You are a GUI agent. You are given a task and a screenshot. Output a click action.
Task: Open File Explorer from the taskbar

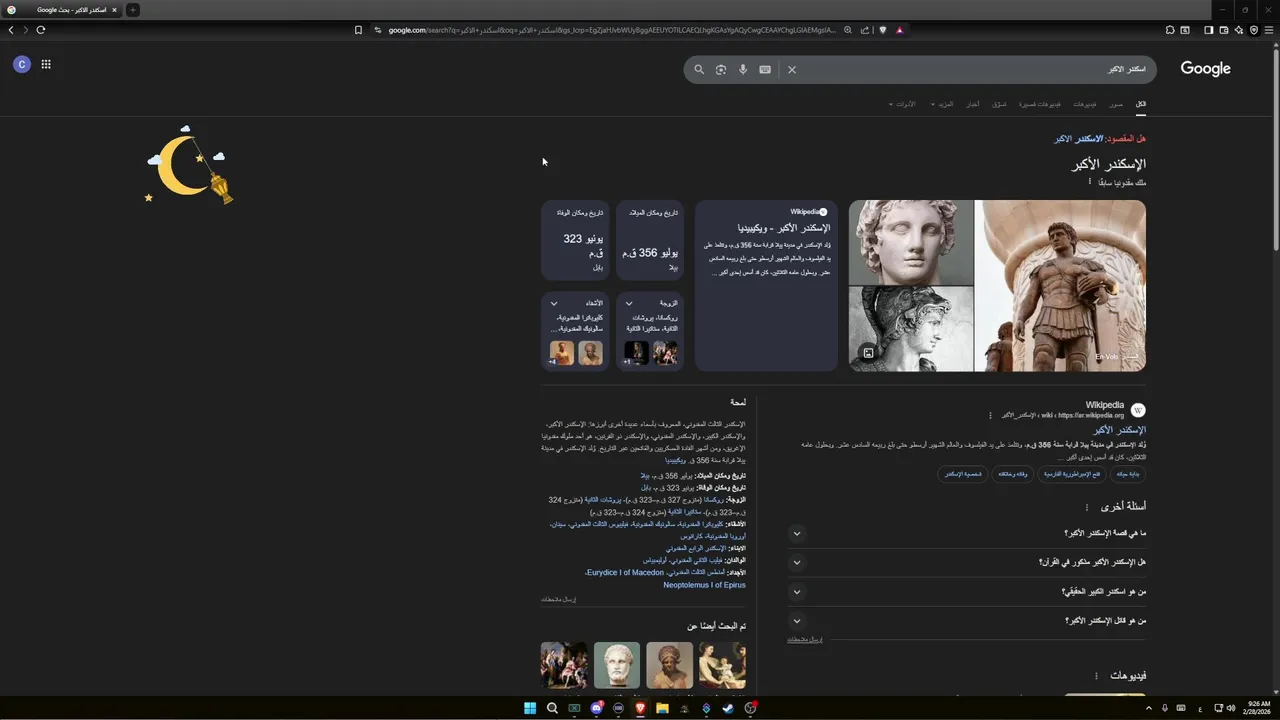(662, 708)
